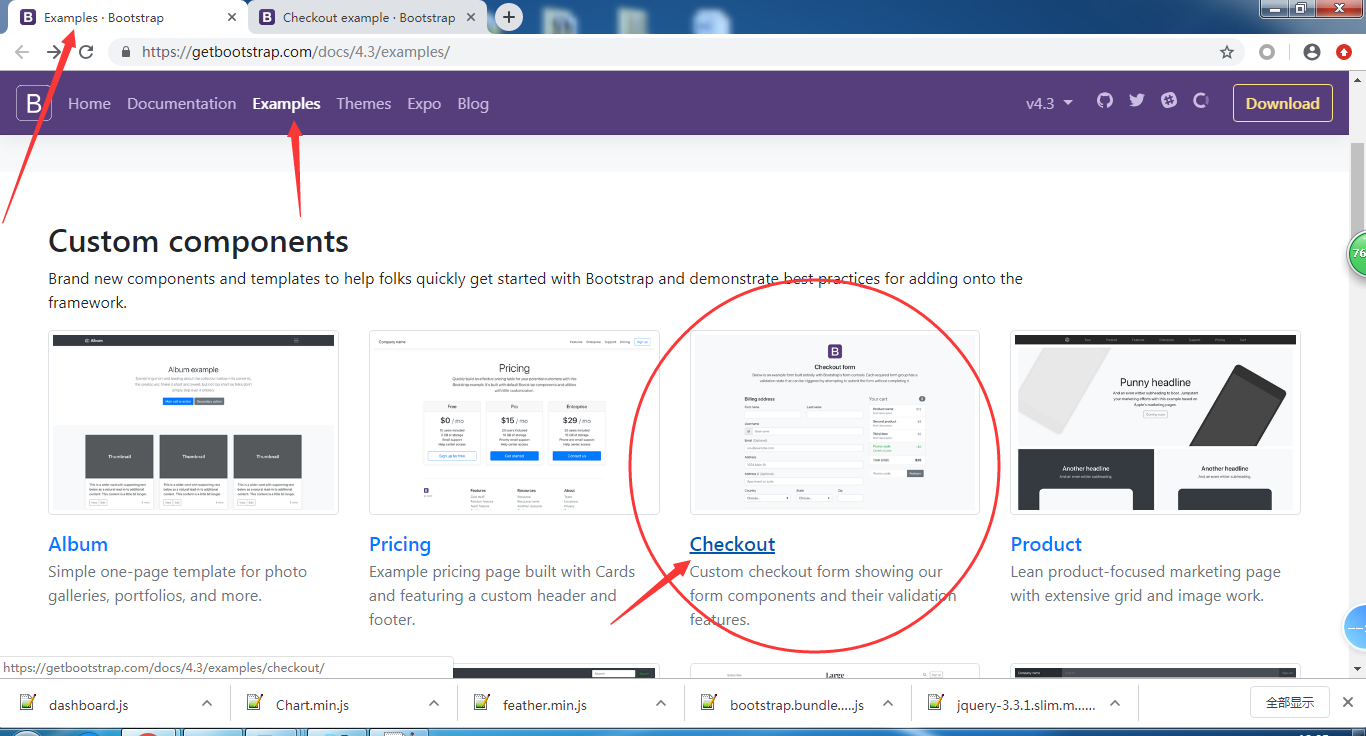Click the Album example thumbnail
Viewport: 1366px width, 736px height.
[x=193, y=422]
